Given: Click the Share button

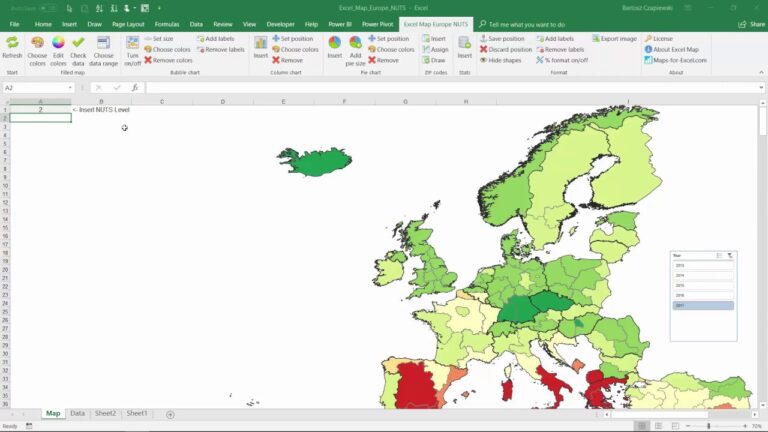Looking at the screenshot, I should (751, 24).
